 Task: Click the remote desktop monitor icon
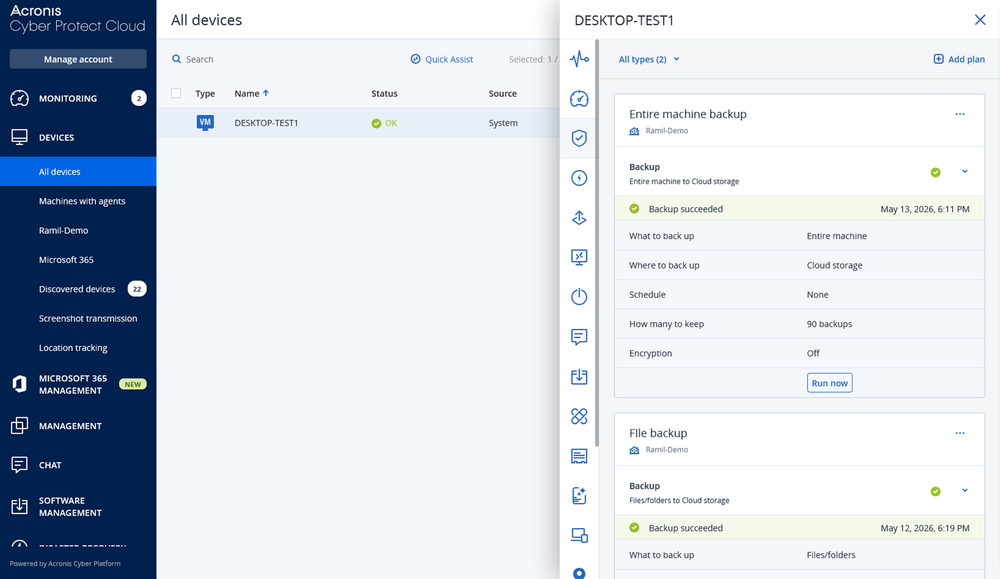coord(579,257)
